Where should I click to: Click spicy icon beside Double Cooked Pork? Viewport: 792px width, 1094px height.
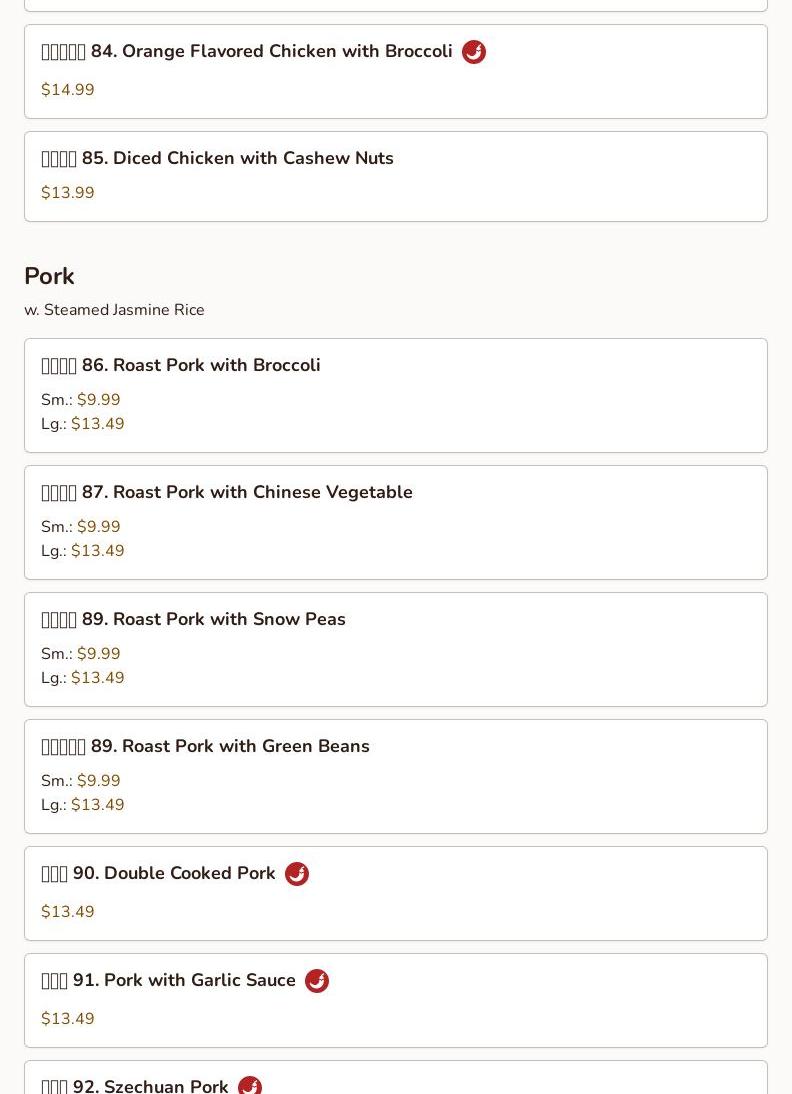tap(297, 874)
